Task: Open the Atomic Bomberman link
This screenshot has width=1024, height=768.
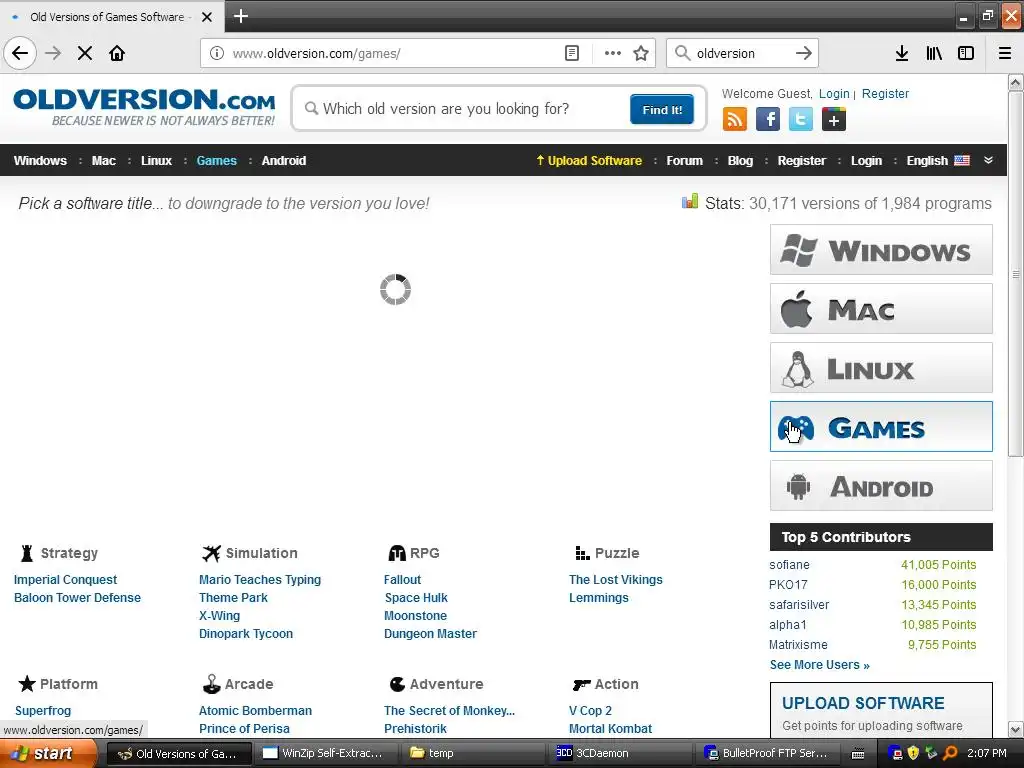Action: (255, 711)
